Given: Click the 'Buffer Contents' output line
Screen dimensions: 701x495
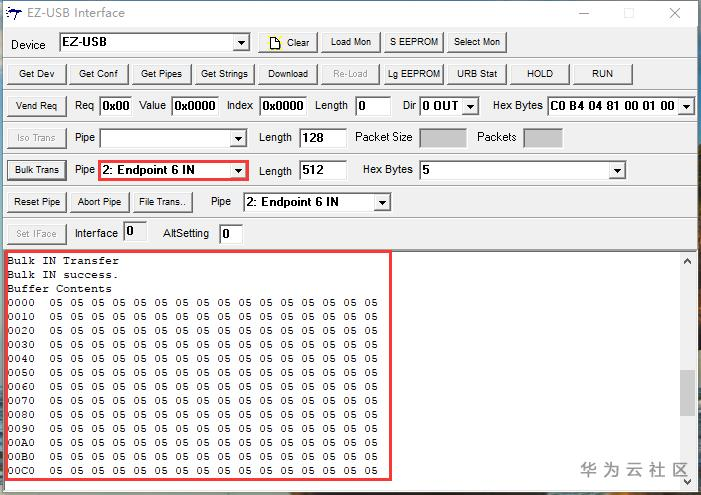Looking at the screenshot, I should [x=59, y=288].
